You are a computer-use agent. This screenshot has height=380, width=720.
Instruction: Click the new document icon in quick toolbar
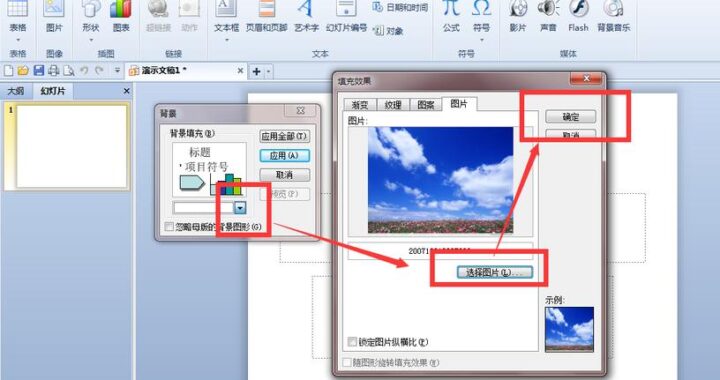pos(8,71)
